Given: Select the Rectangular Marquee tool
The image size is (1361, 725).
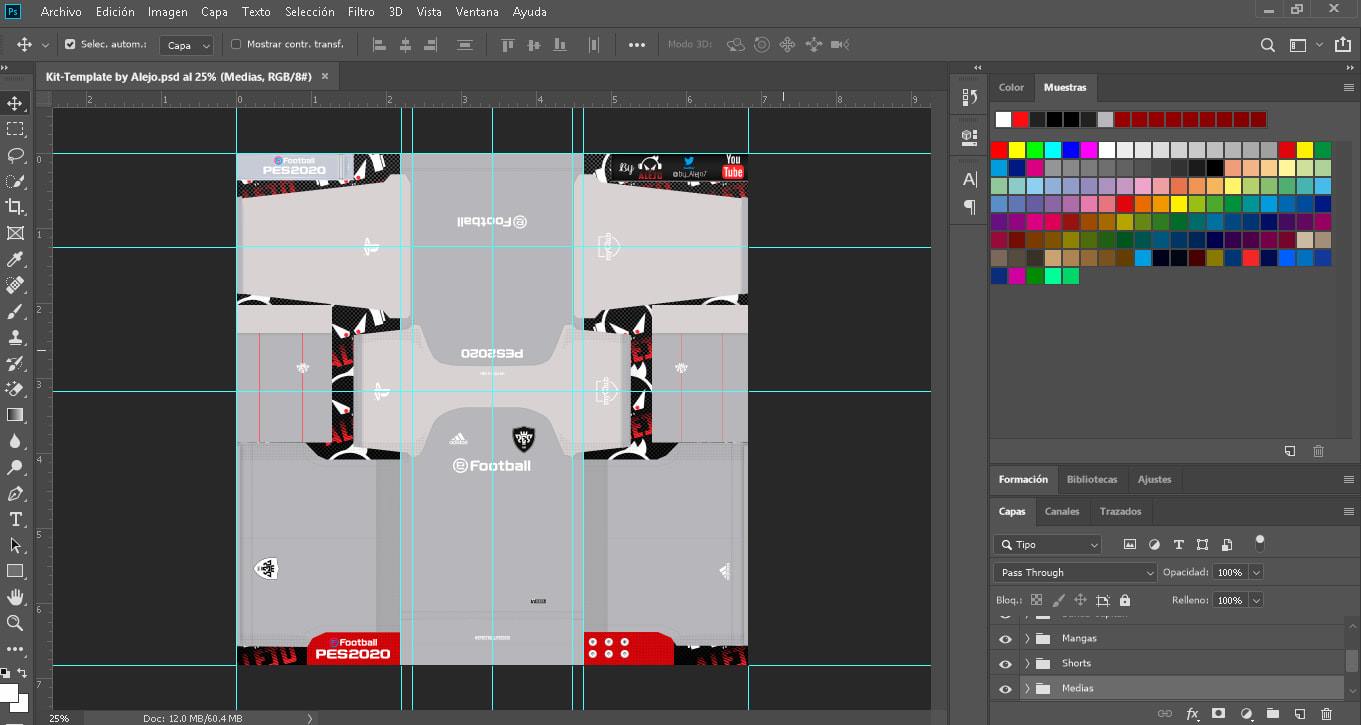Looking at the screenshot, I should [15, 129].
